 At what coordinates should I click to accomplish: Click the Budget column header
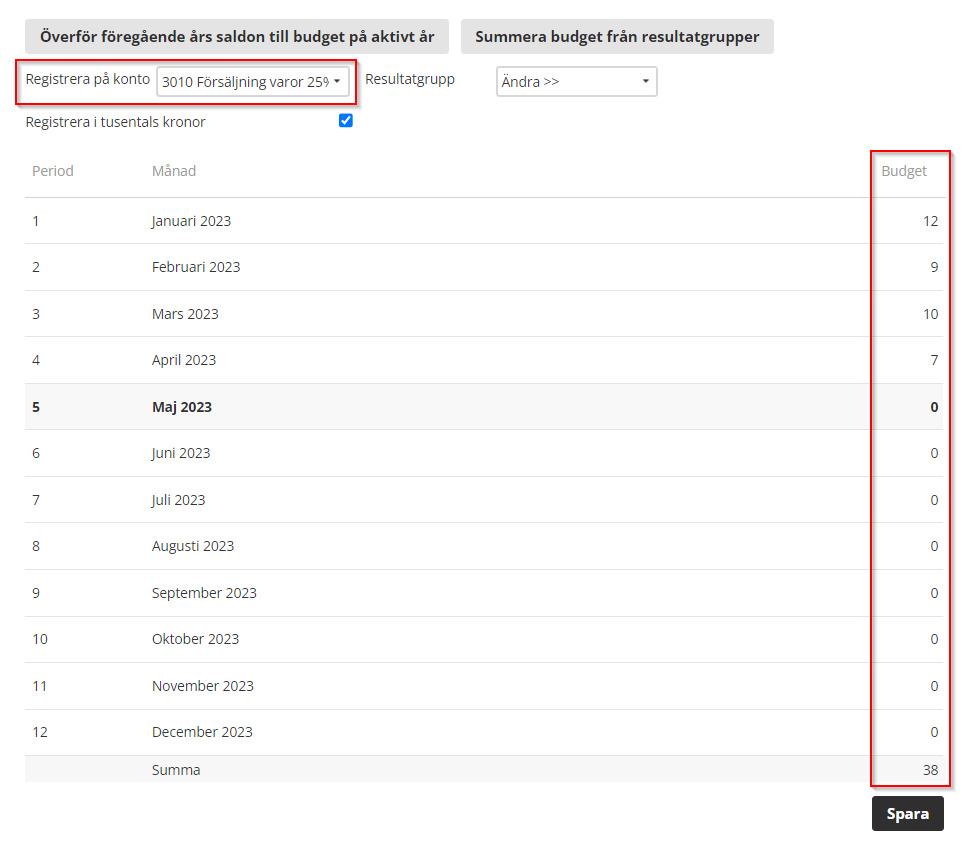point(904,172)
